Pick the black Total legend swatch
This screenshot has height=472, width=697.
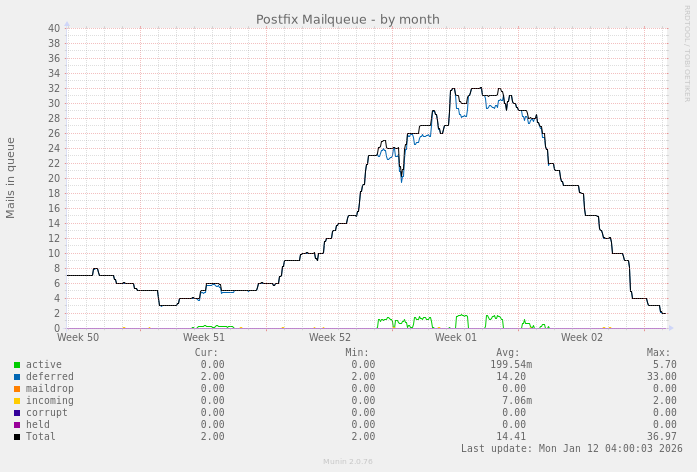click(17, 437)
